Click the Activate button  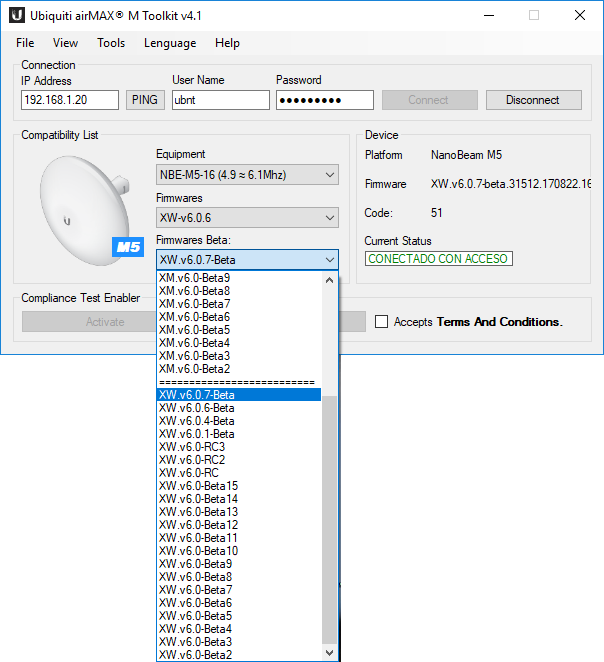(89, 322)
